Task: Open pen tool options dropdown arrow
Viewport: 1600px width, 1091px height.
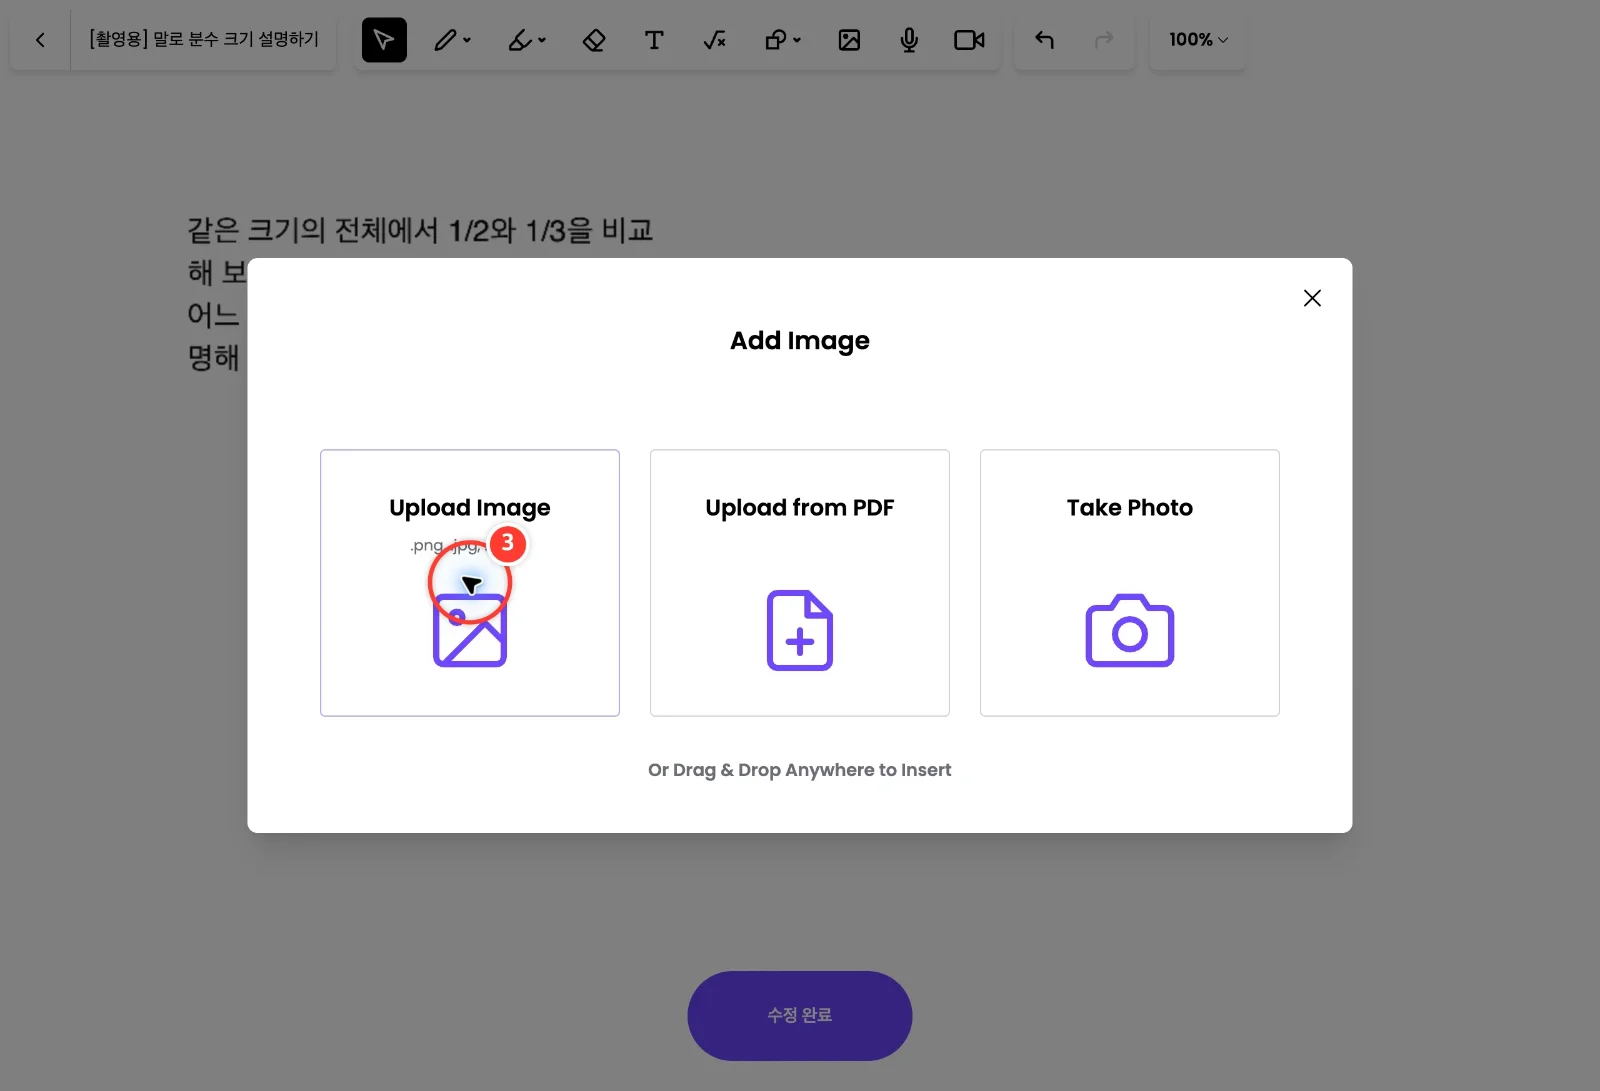Action: coord(467,40)
